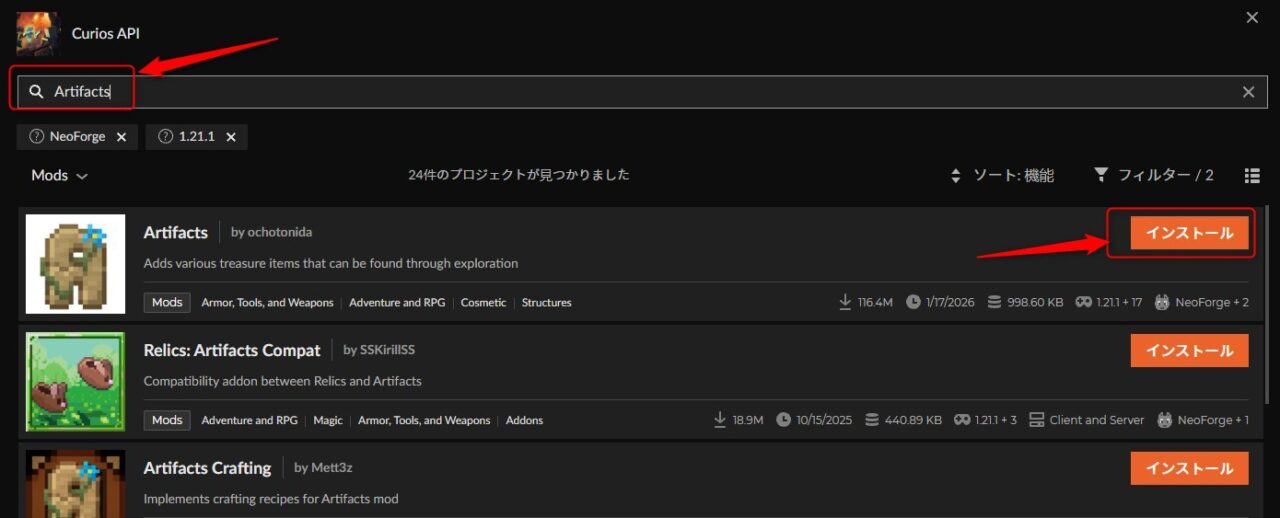Install Relics: Artifacts Compat
Screen dimensions: 1280x518
coord(1189,351)
